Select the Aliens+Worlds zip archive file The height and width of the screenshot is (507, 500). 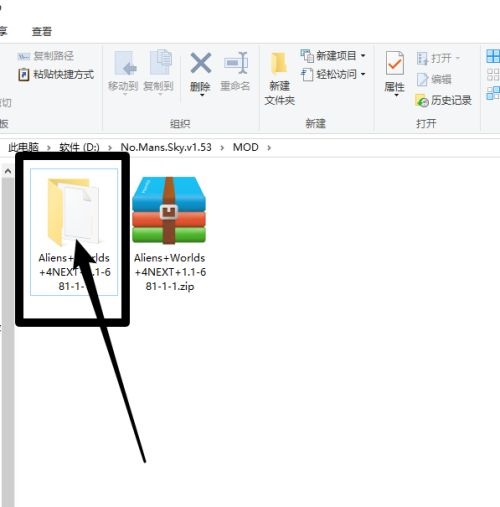169,233
